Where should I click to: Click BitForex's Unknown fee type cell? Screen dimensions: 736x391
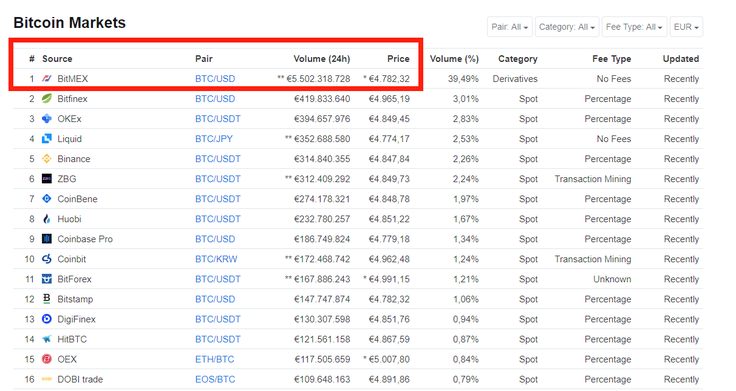(x=612, y=279)
